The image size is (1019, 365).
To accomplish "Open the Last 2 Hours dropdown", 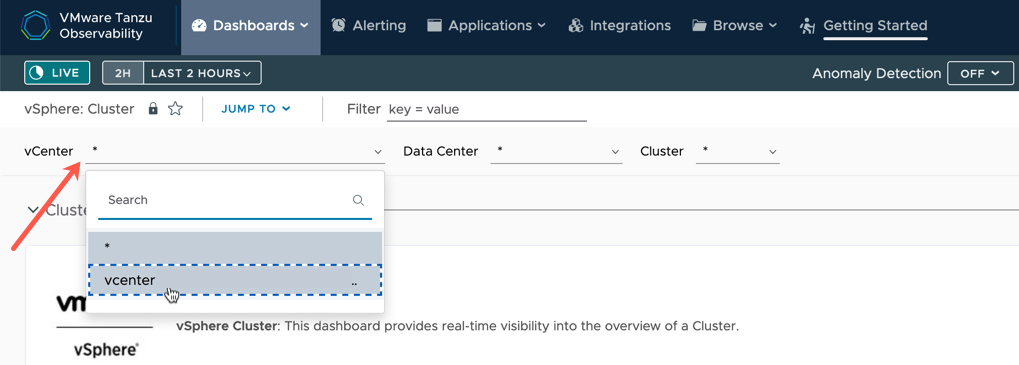I will 202,73.
